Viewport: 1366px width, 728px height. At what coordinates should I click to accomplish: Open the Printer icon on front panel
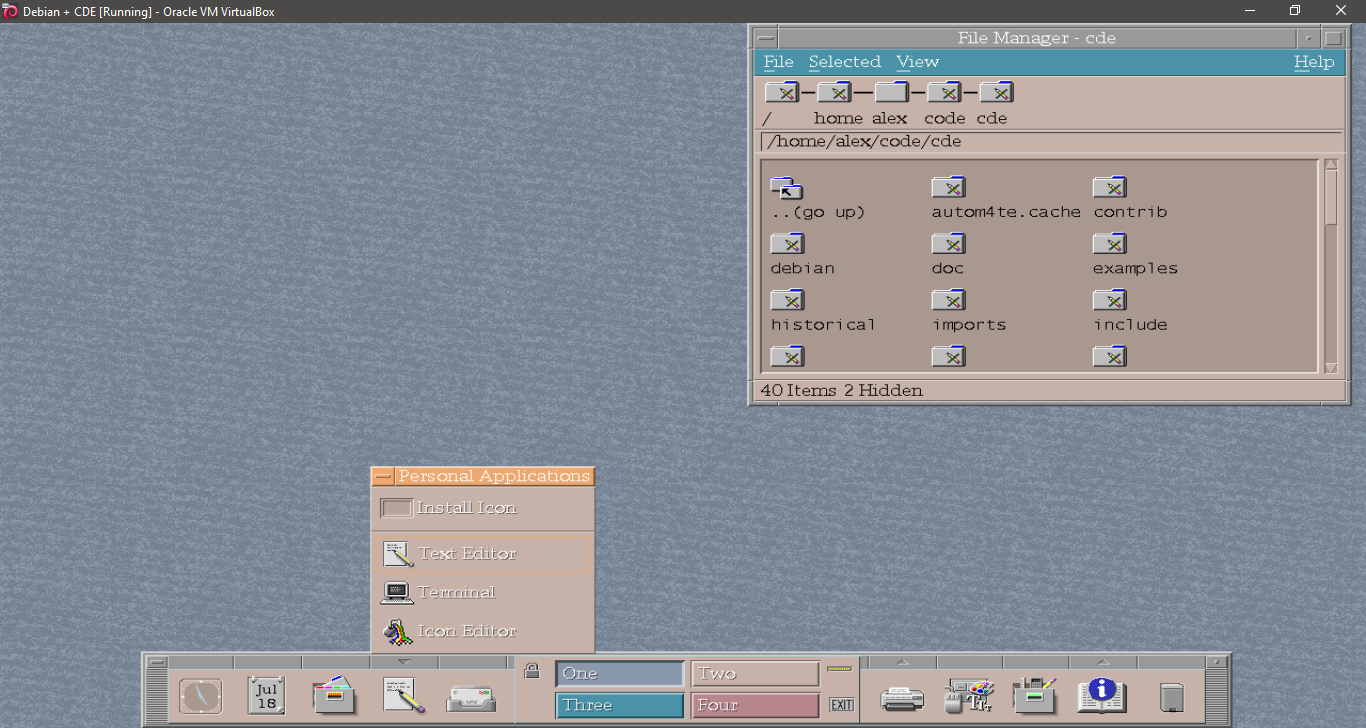click(902, 697)
